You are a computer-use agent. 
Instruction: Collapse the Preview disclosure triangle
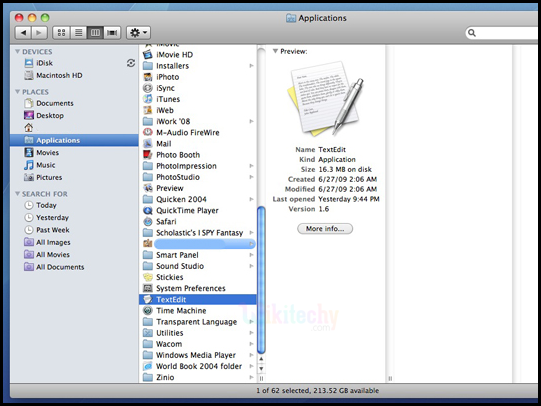click(x=275, y=51)
